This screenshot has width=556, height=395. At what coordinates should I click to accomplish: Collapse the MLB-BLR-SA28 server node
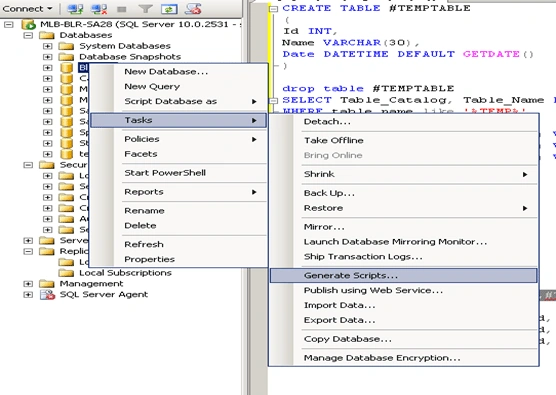click(x=9, y=24)
